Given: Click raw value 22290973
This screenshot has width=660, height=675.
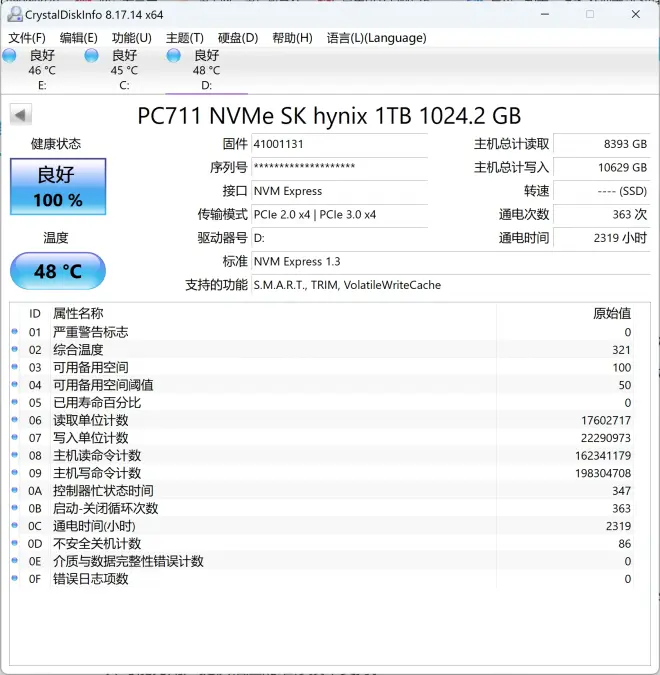Looking at the screenshot, I should [605, 438].
